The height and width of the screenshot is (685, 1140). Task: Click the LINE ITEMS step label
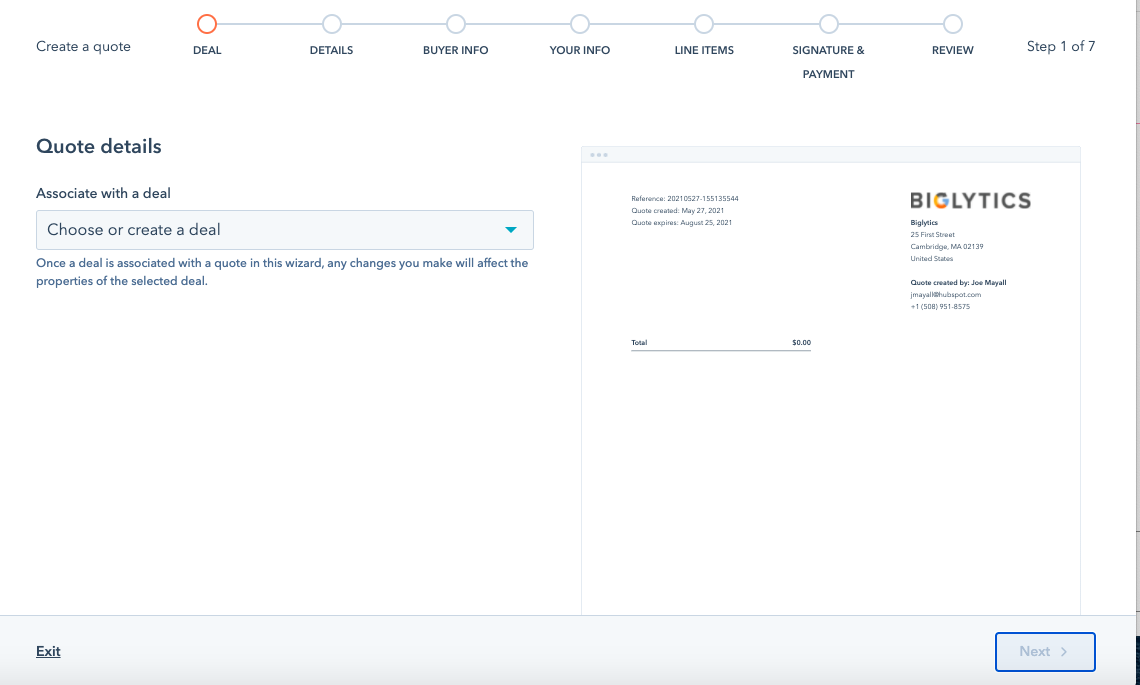click(704, 50)
